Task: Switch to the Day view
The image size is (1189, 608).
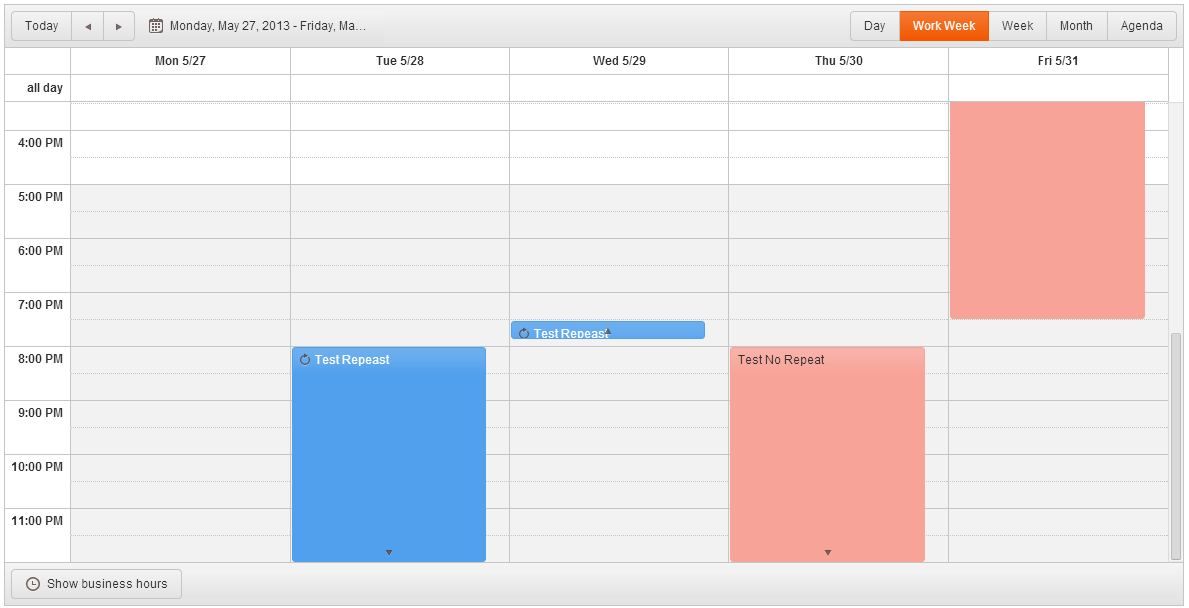Action: point(874,26)
